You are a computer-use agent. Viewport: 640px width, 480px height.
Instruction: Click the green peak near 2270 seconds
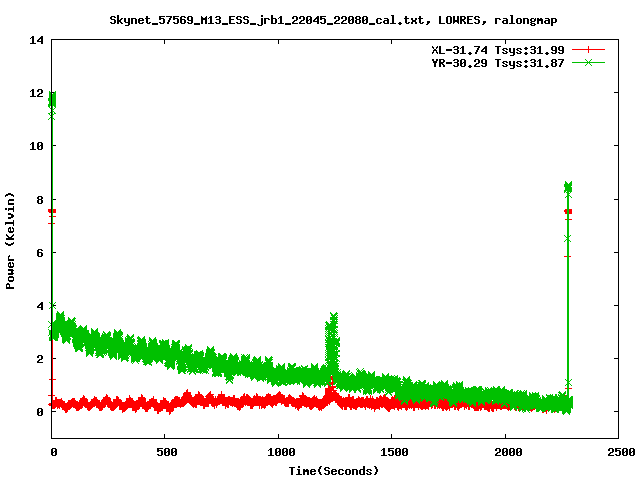click(568, 187)
